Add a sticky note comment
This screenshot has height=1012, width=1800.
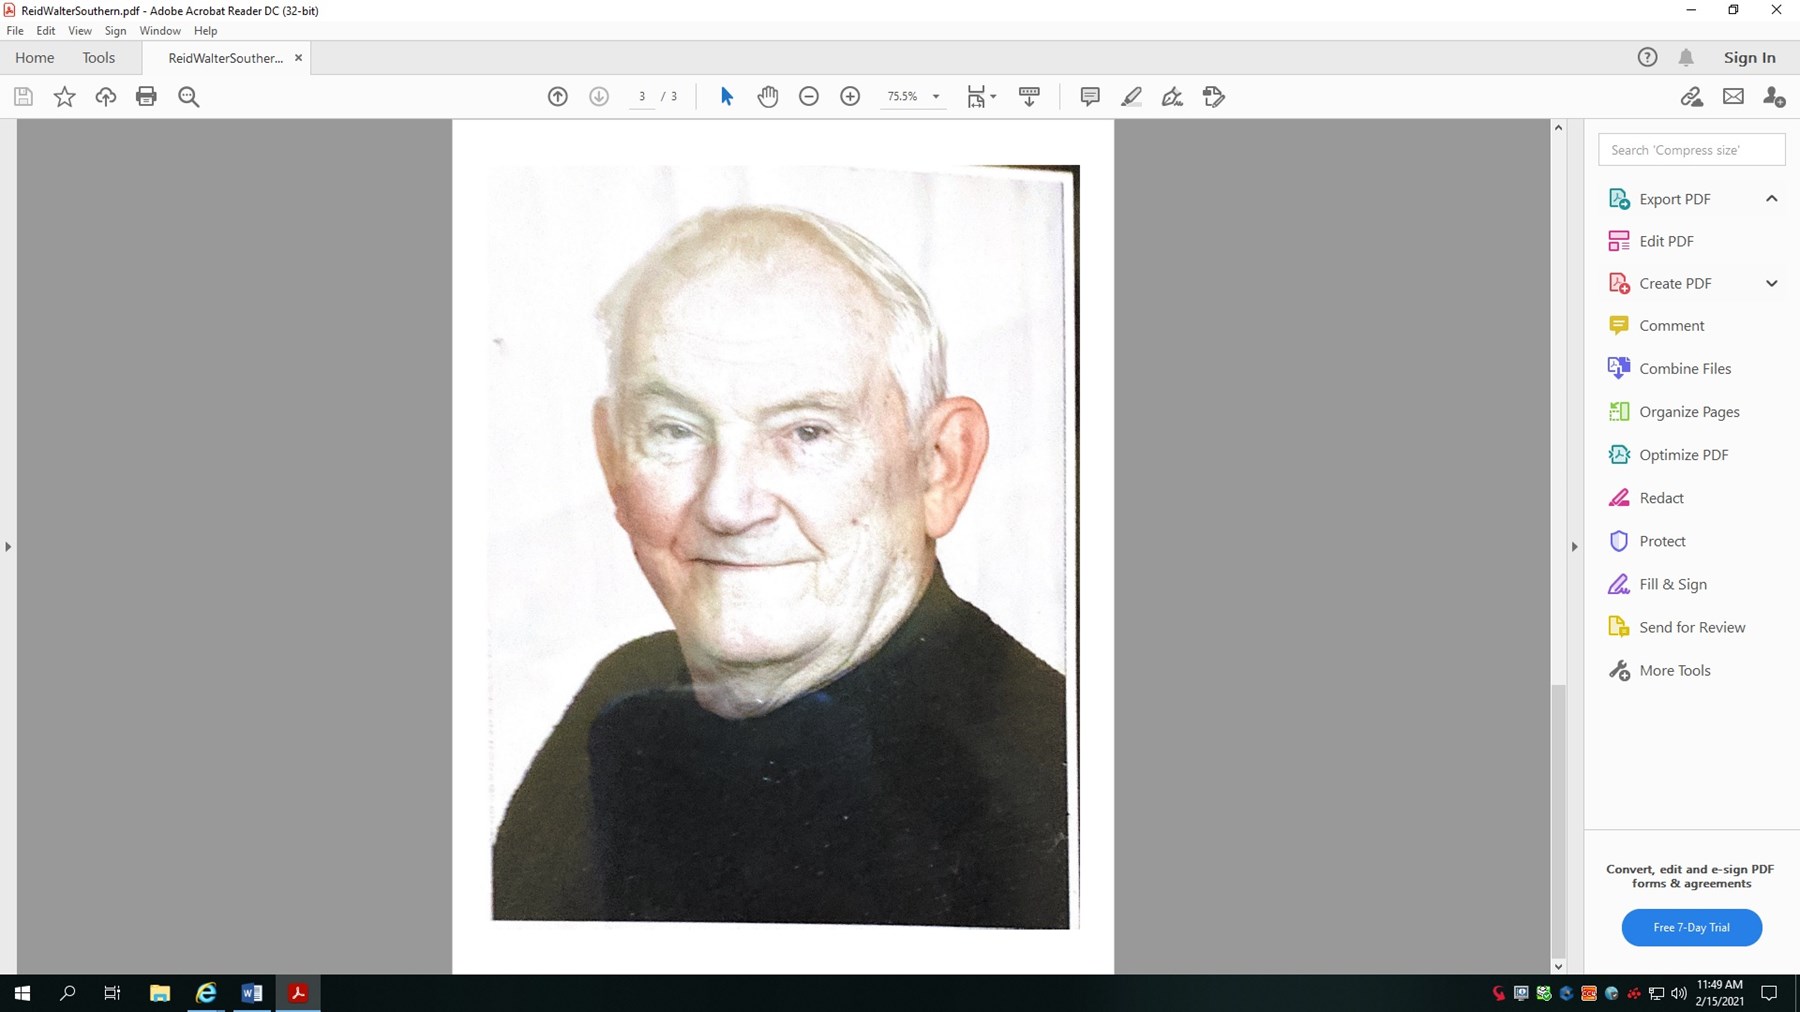(x=1089, y=96)
